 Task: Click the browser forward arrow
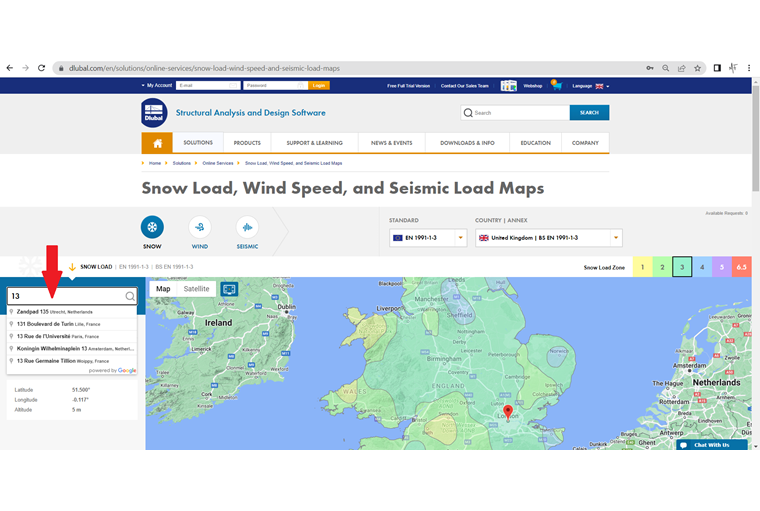(x=26, y=68)
